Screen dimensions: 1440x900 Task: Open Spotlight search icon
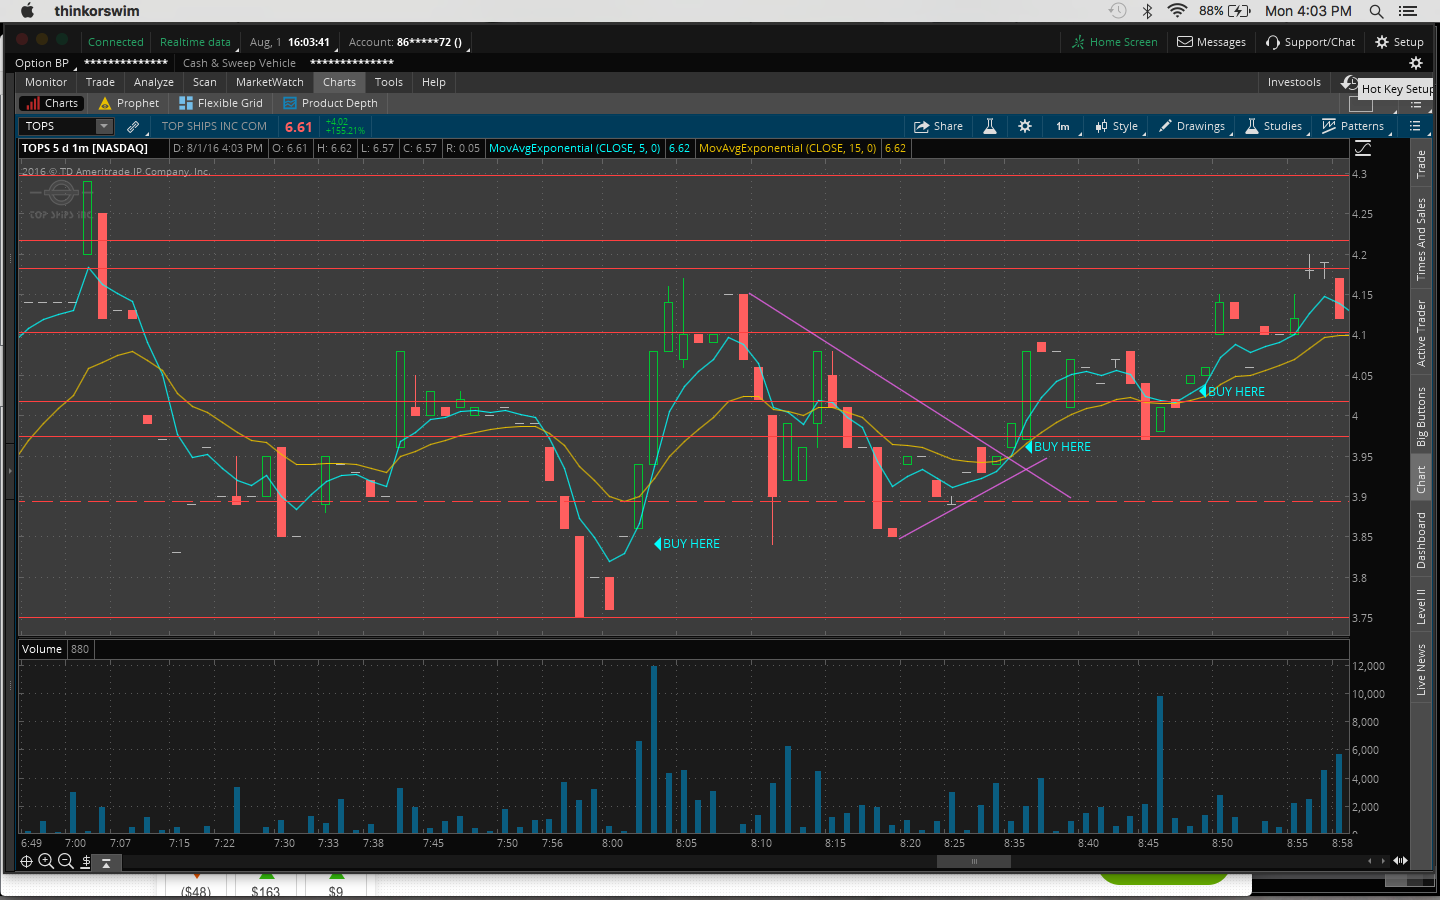point(1376,11)
